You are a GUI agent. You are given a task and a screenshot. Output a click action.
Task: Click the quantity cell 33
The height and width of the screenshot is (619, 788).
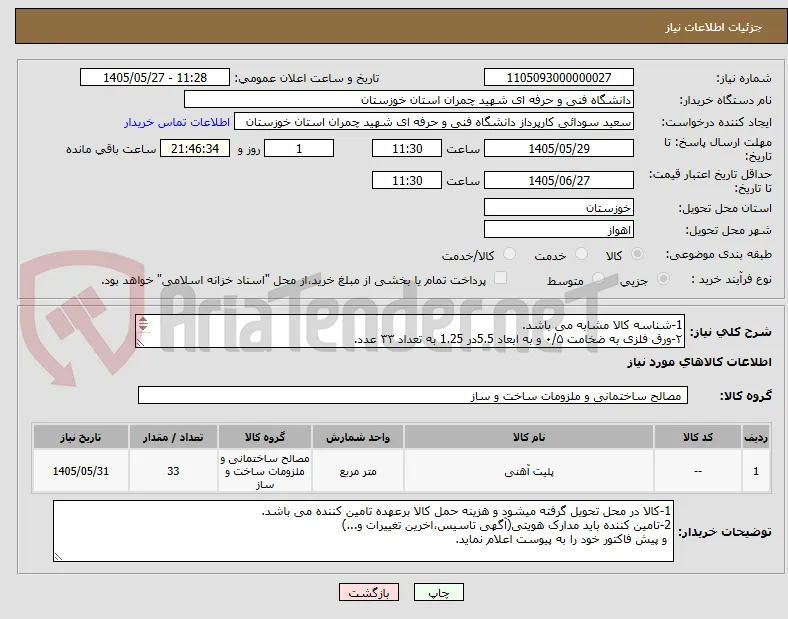(x=173, y=471)
